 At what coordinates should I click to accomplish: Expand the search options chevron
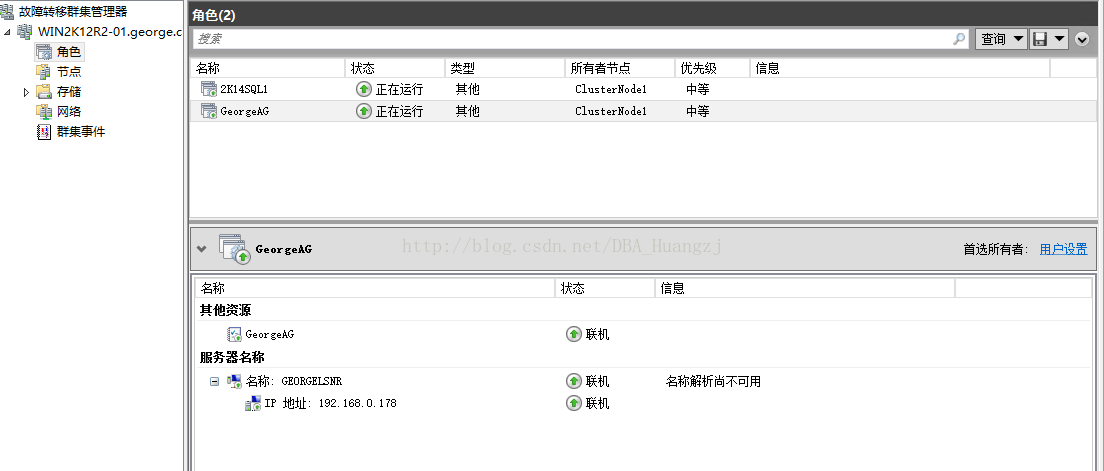tap(1082, 40)
